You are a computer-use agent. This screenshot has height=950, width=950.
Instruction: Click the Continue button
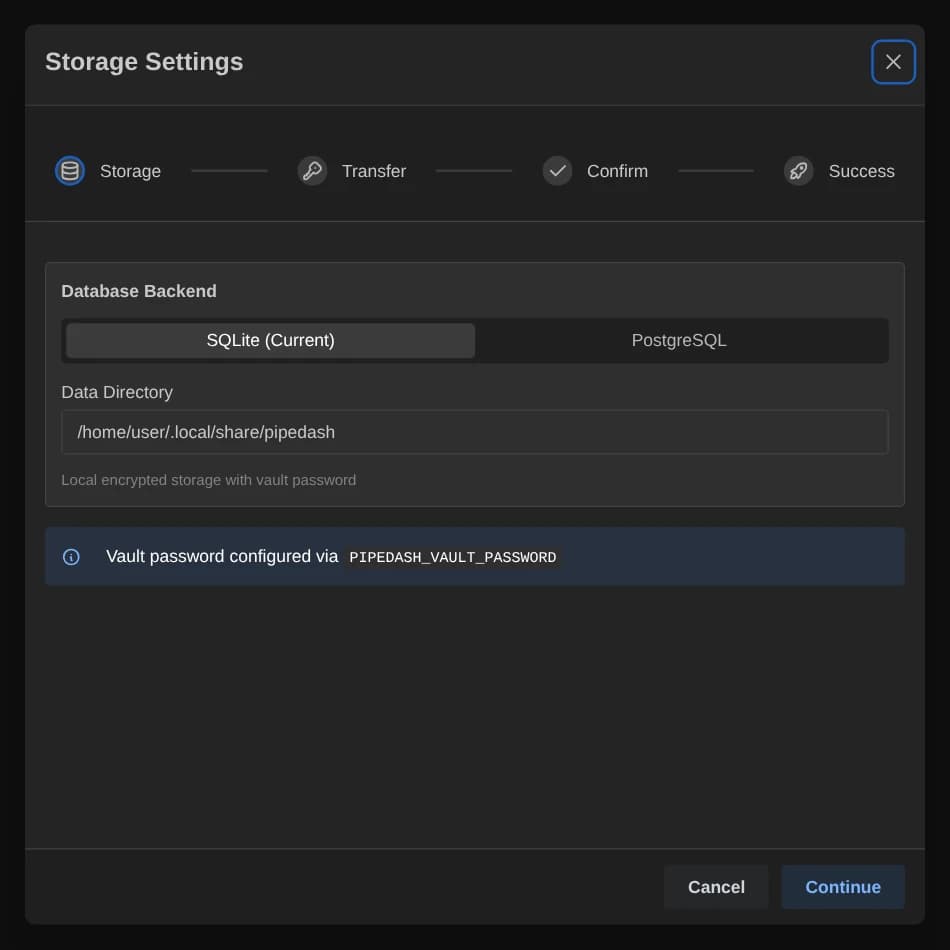tap(843, 887)
